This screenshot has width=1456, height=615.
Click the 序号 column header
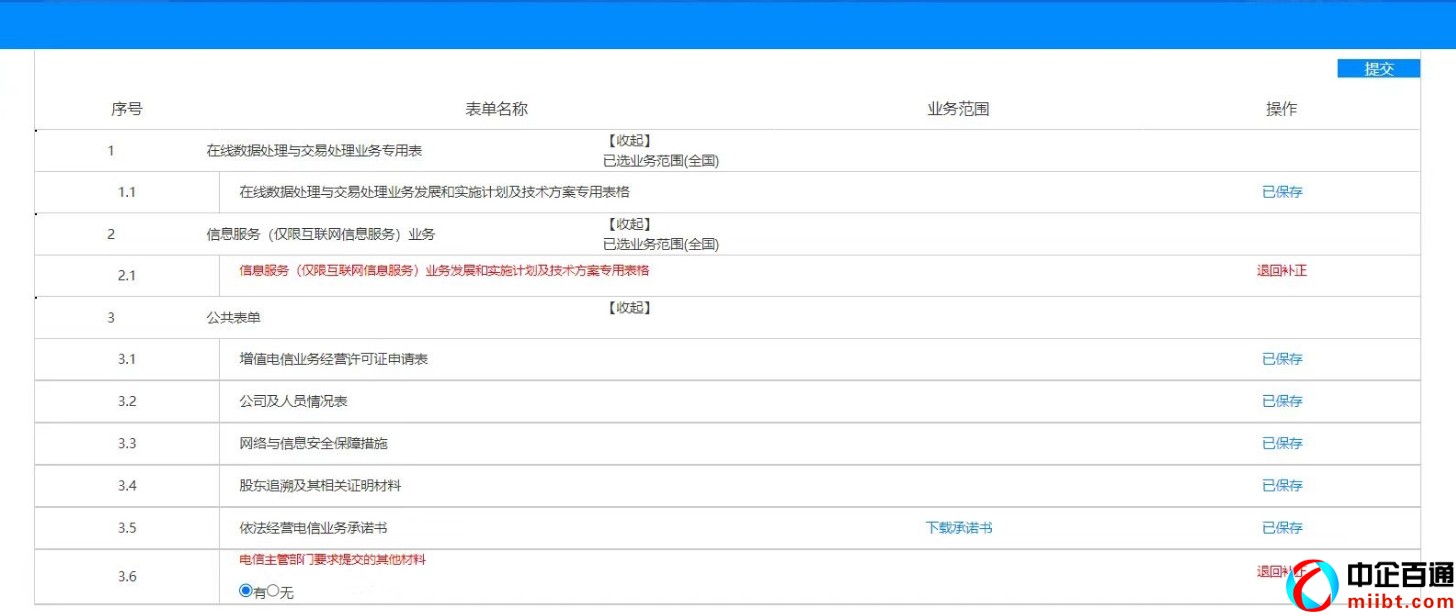pos(127,109)
